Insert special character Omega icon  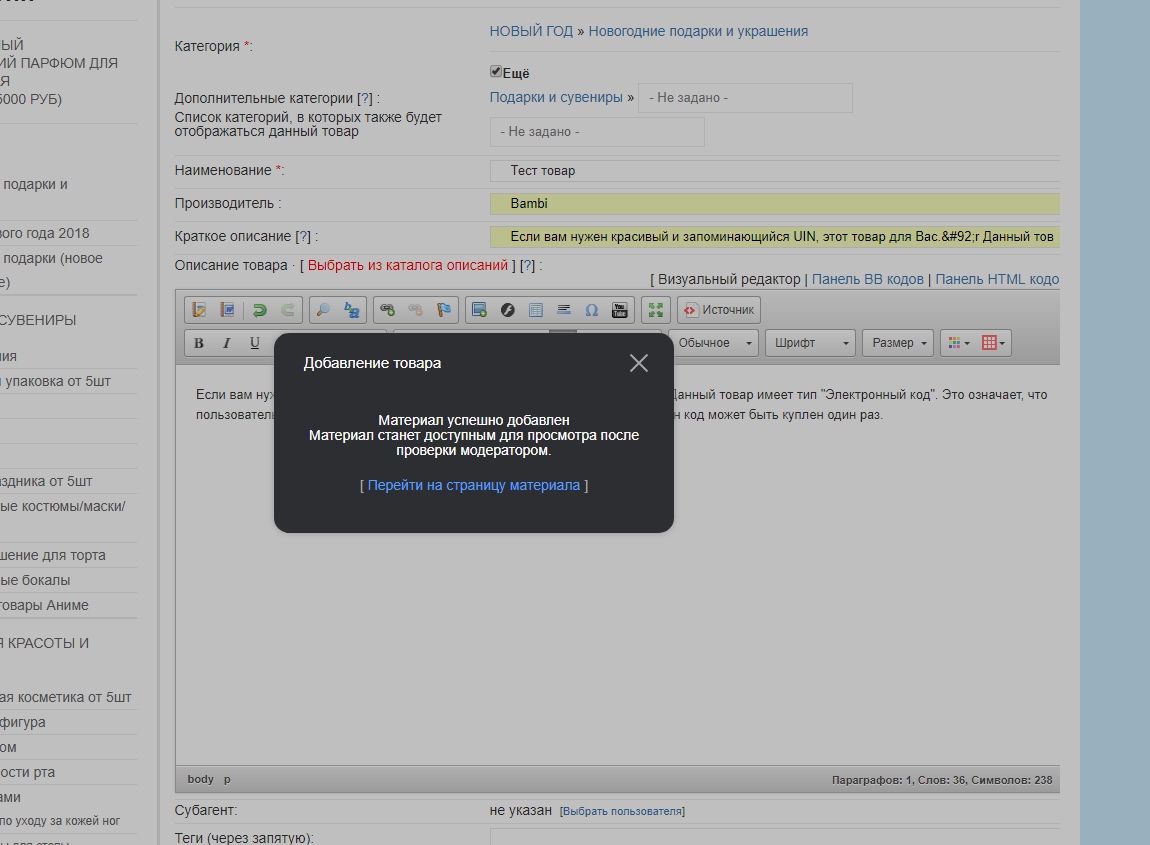click(x=592, y=310)
